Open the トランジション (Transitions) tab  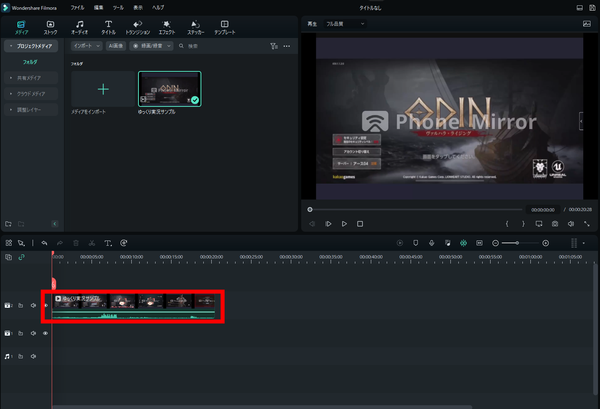point(137,28)
